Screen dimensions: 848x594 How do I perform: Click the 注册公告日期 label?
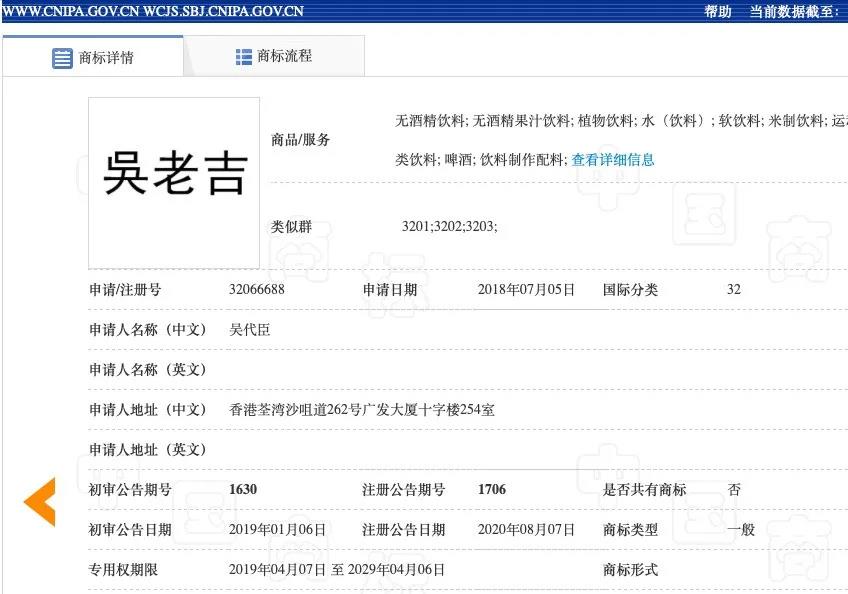[x=404, y=530]
